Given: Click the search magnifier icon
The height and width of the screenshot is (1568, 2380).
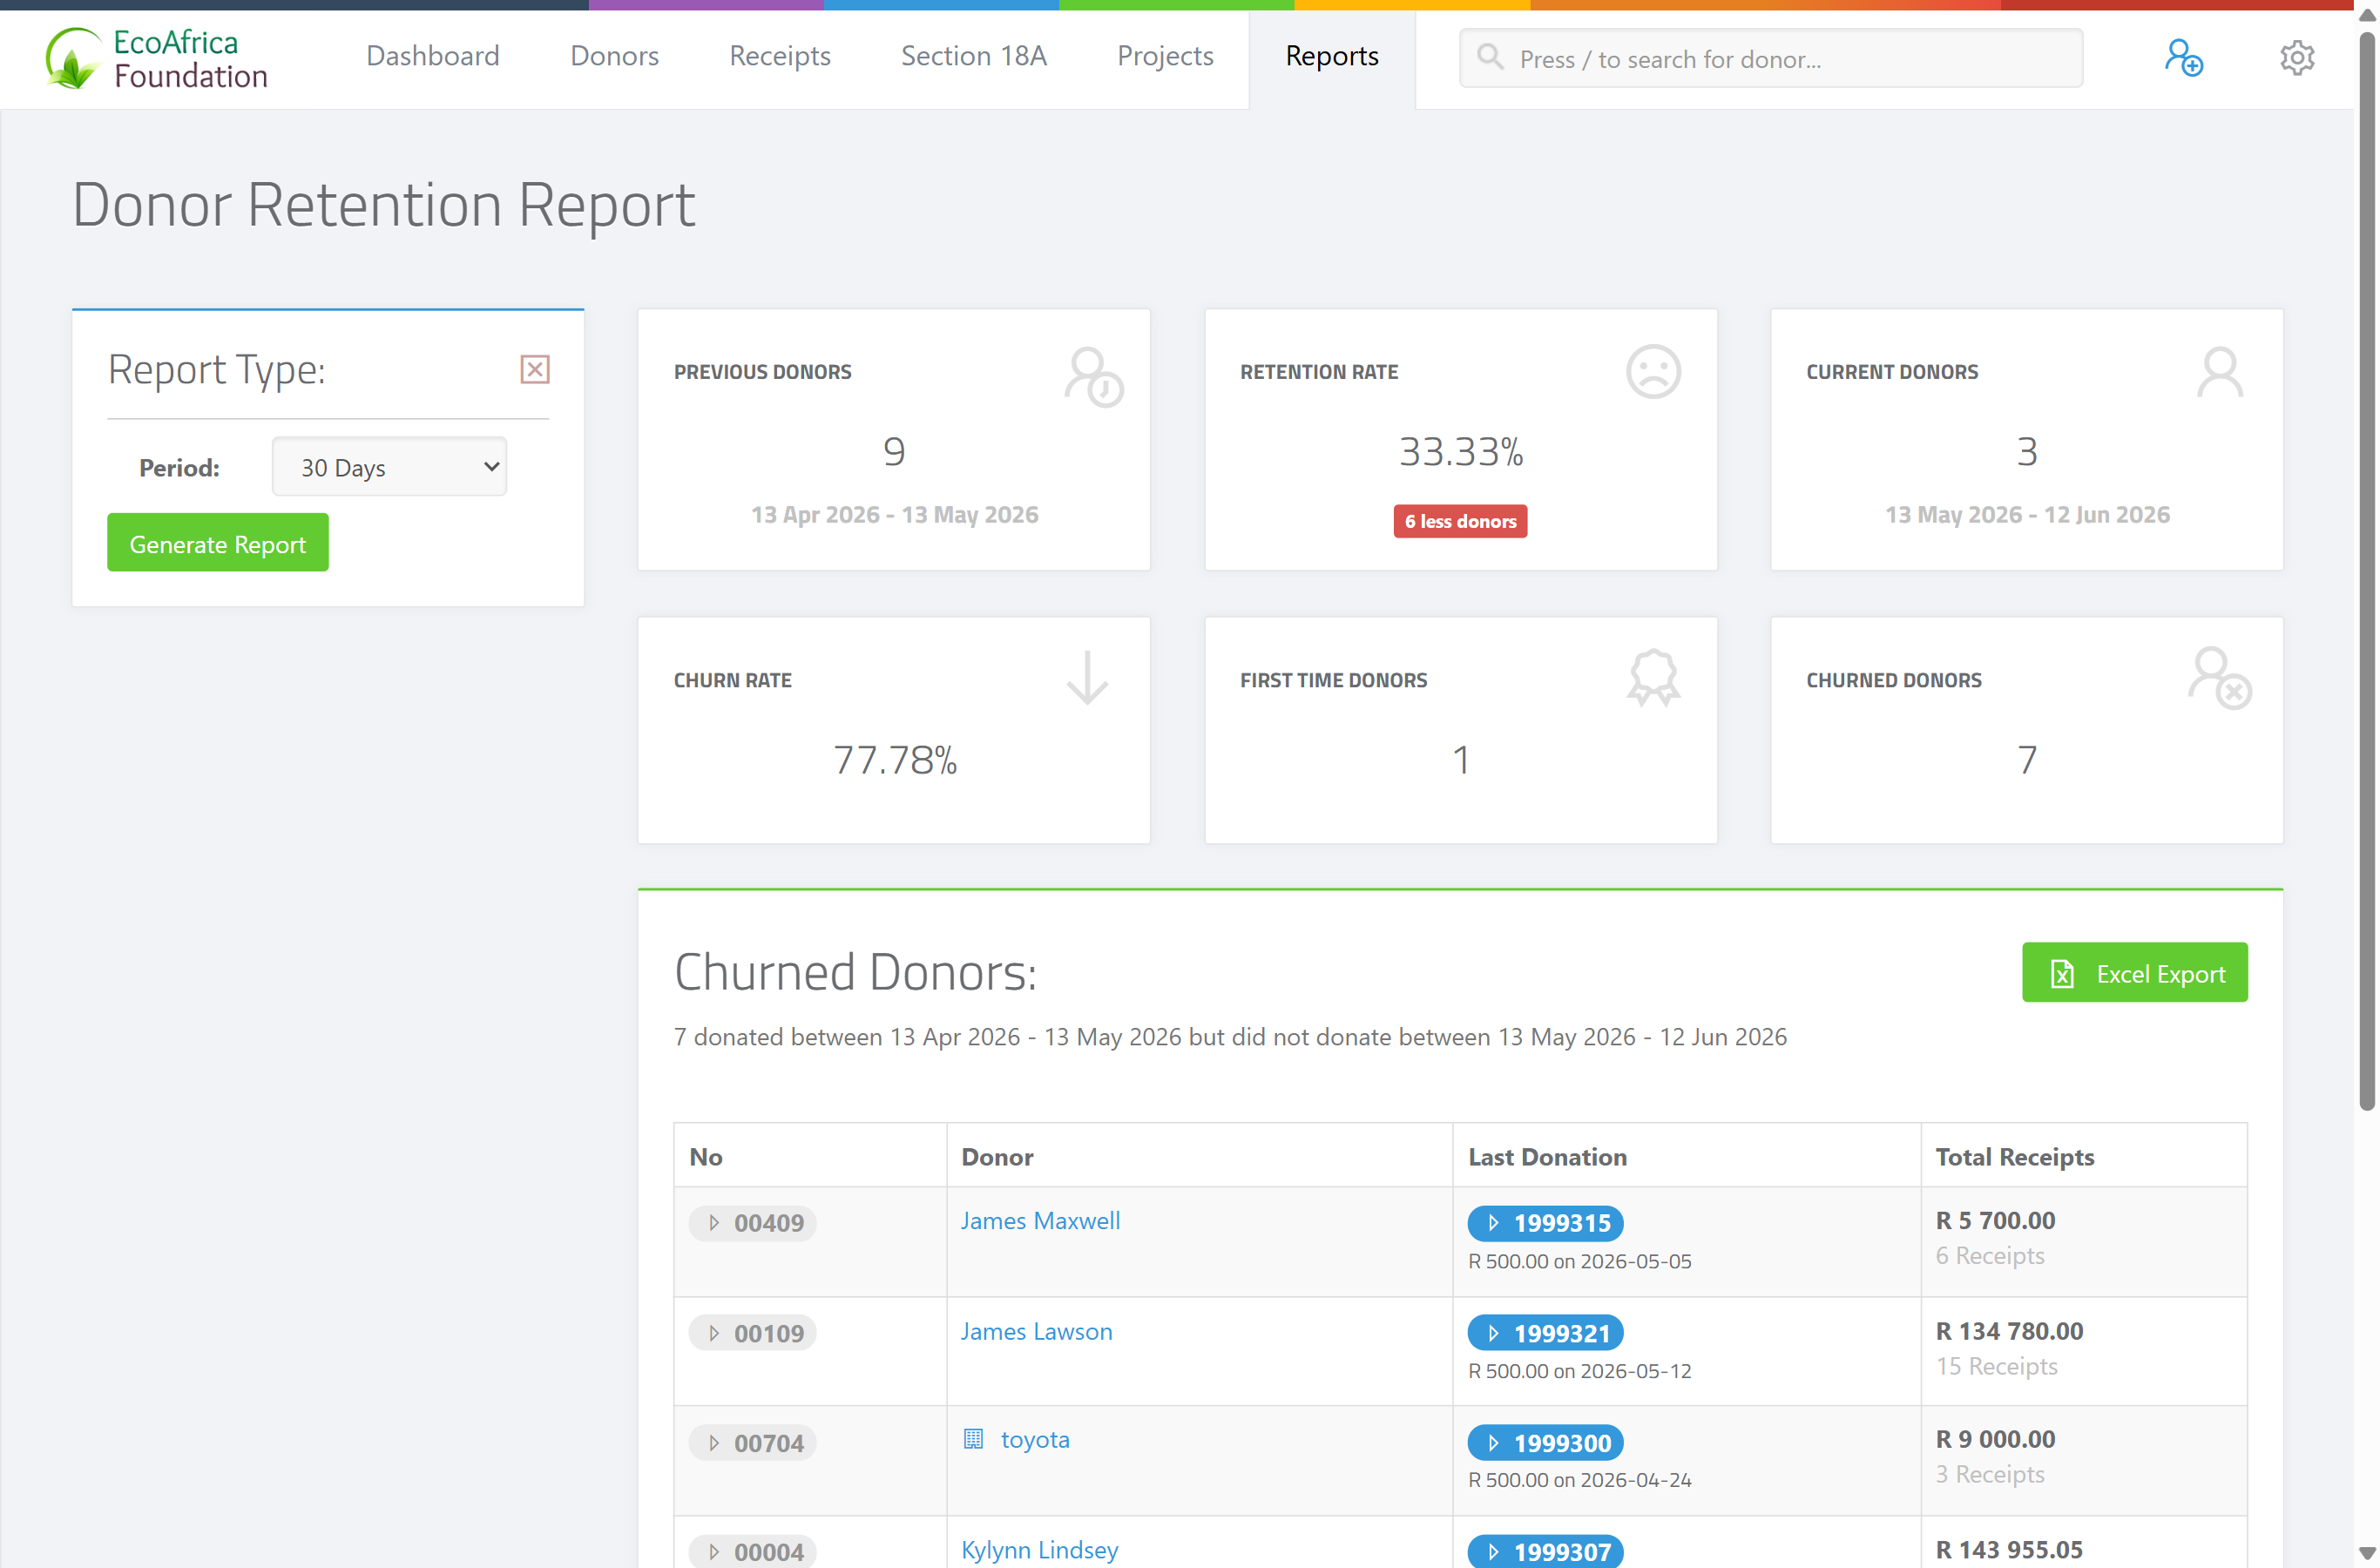Looking at the screenshot, I should coord(1490,57).
